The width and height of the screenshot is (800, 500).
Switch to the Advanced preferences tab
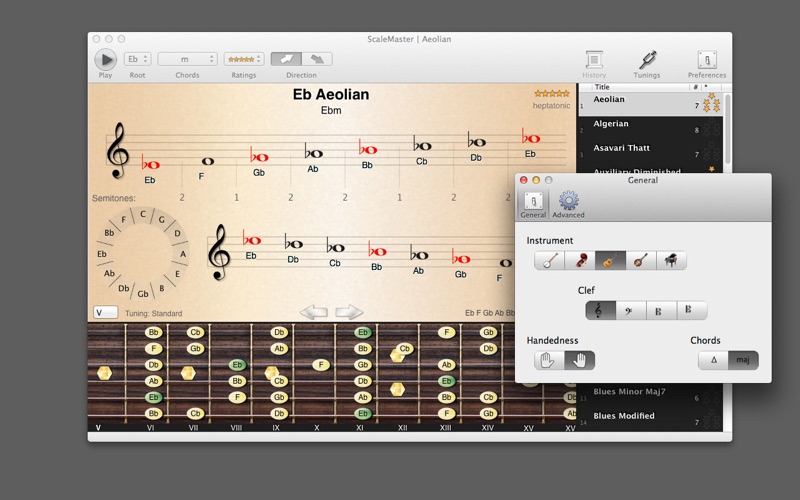(x=568, y=205)
